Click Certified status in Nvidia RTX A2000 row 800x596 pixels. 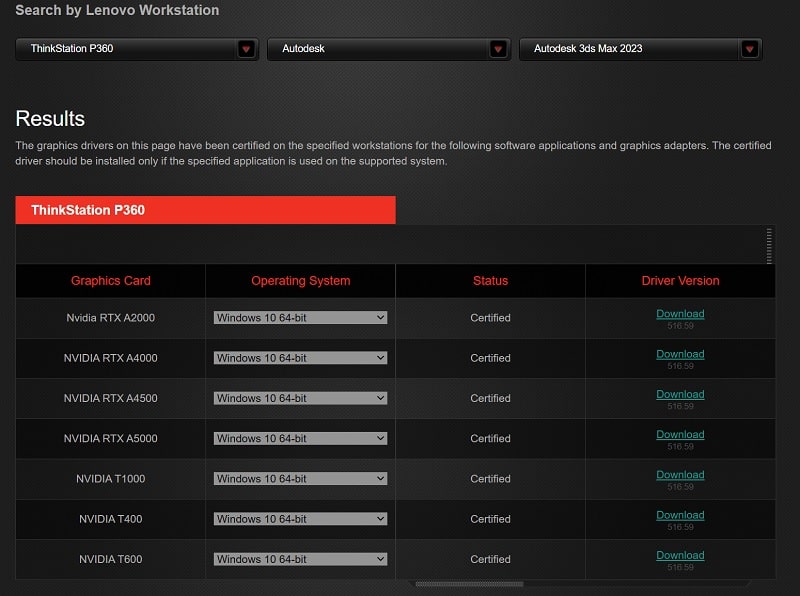tap(490, 318)
